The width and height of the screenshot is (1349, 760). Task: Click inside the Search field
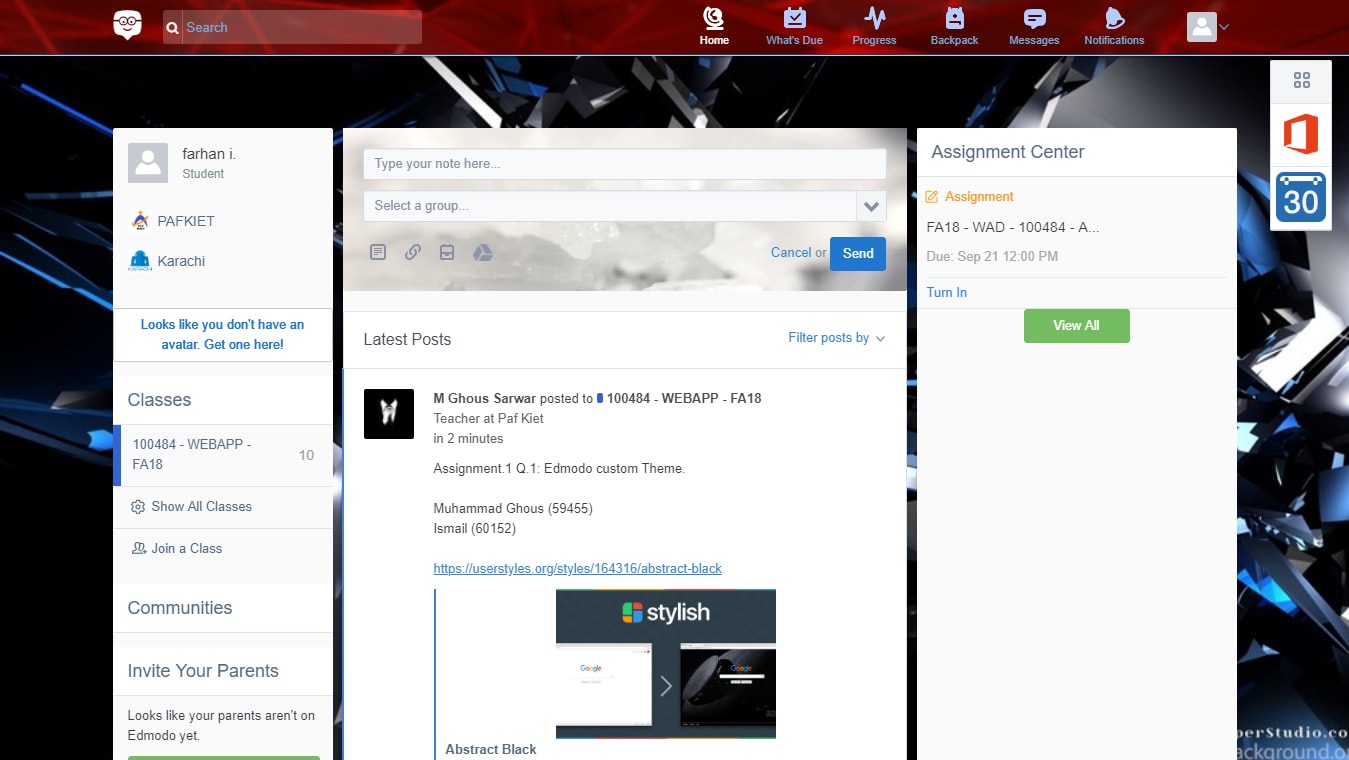(x=290, y=27)
